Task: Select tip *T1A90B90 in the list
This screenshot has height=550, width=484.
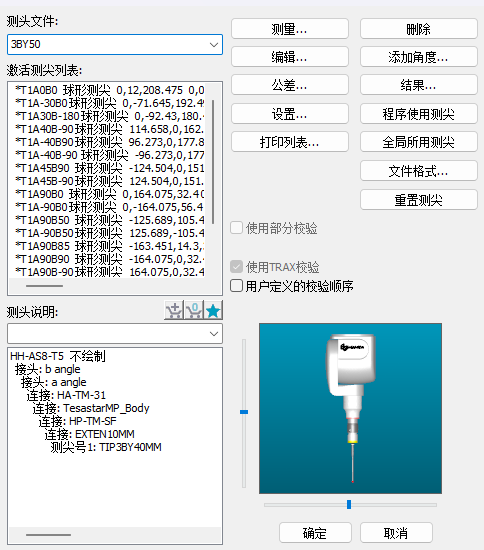Action: [109, 259]
